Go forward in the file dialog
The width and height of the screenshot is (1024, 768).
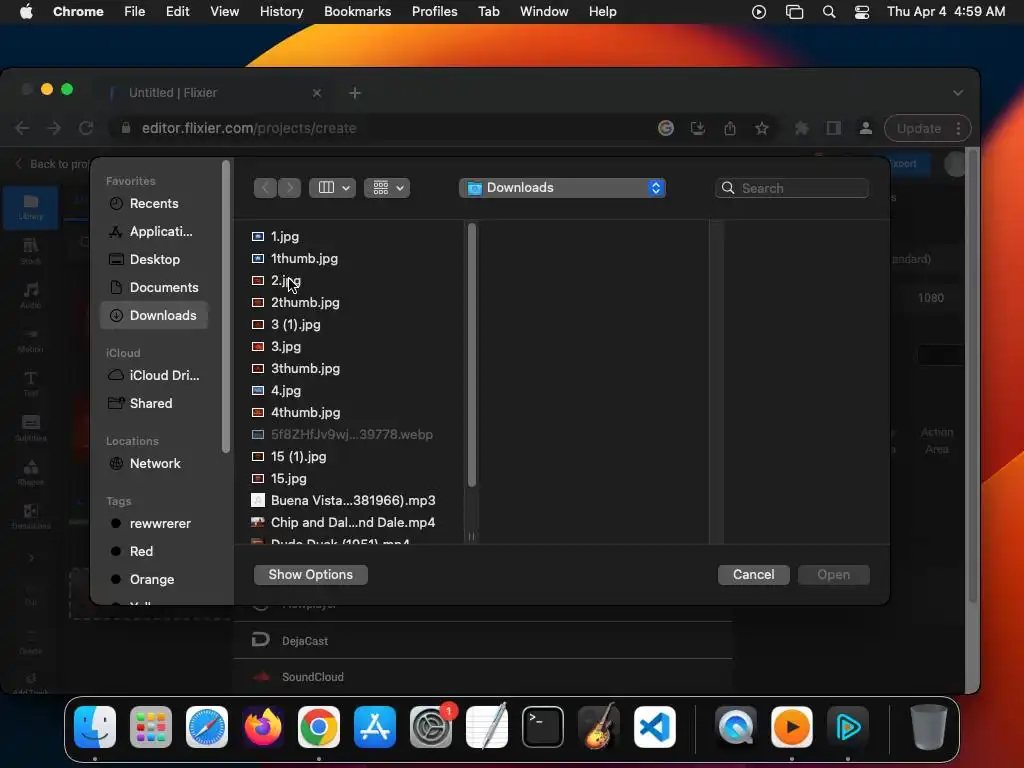(x=289, y=188)
